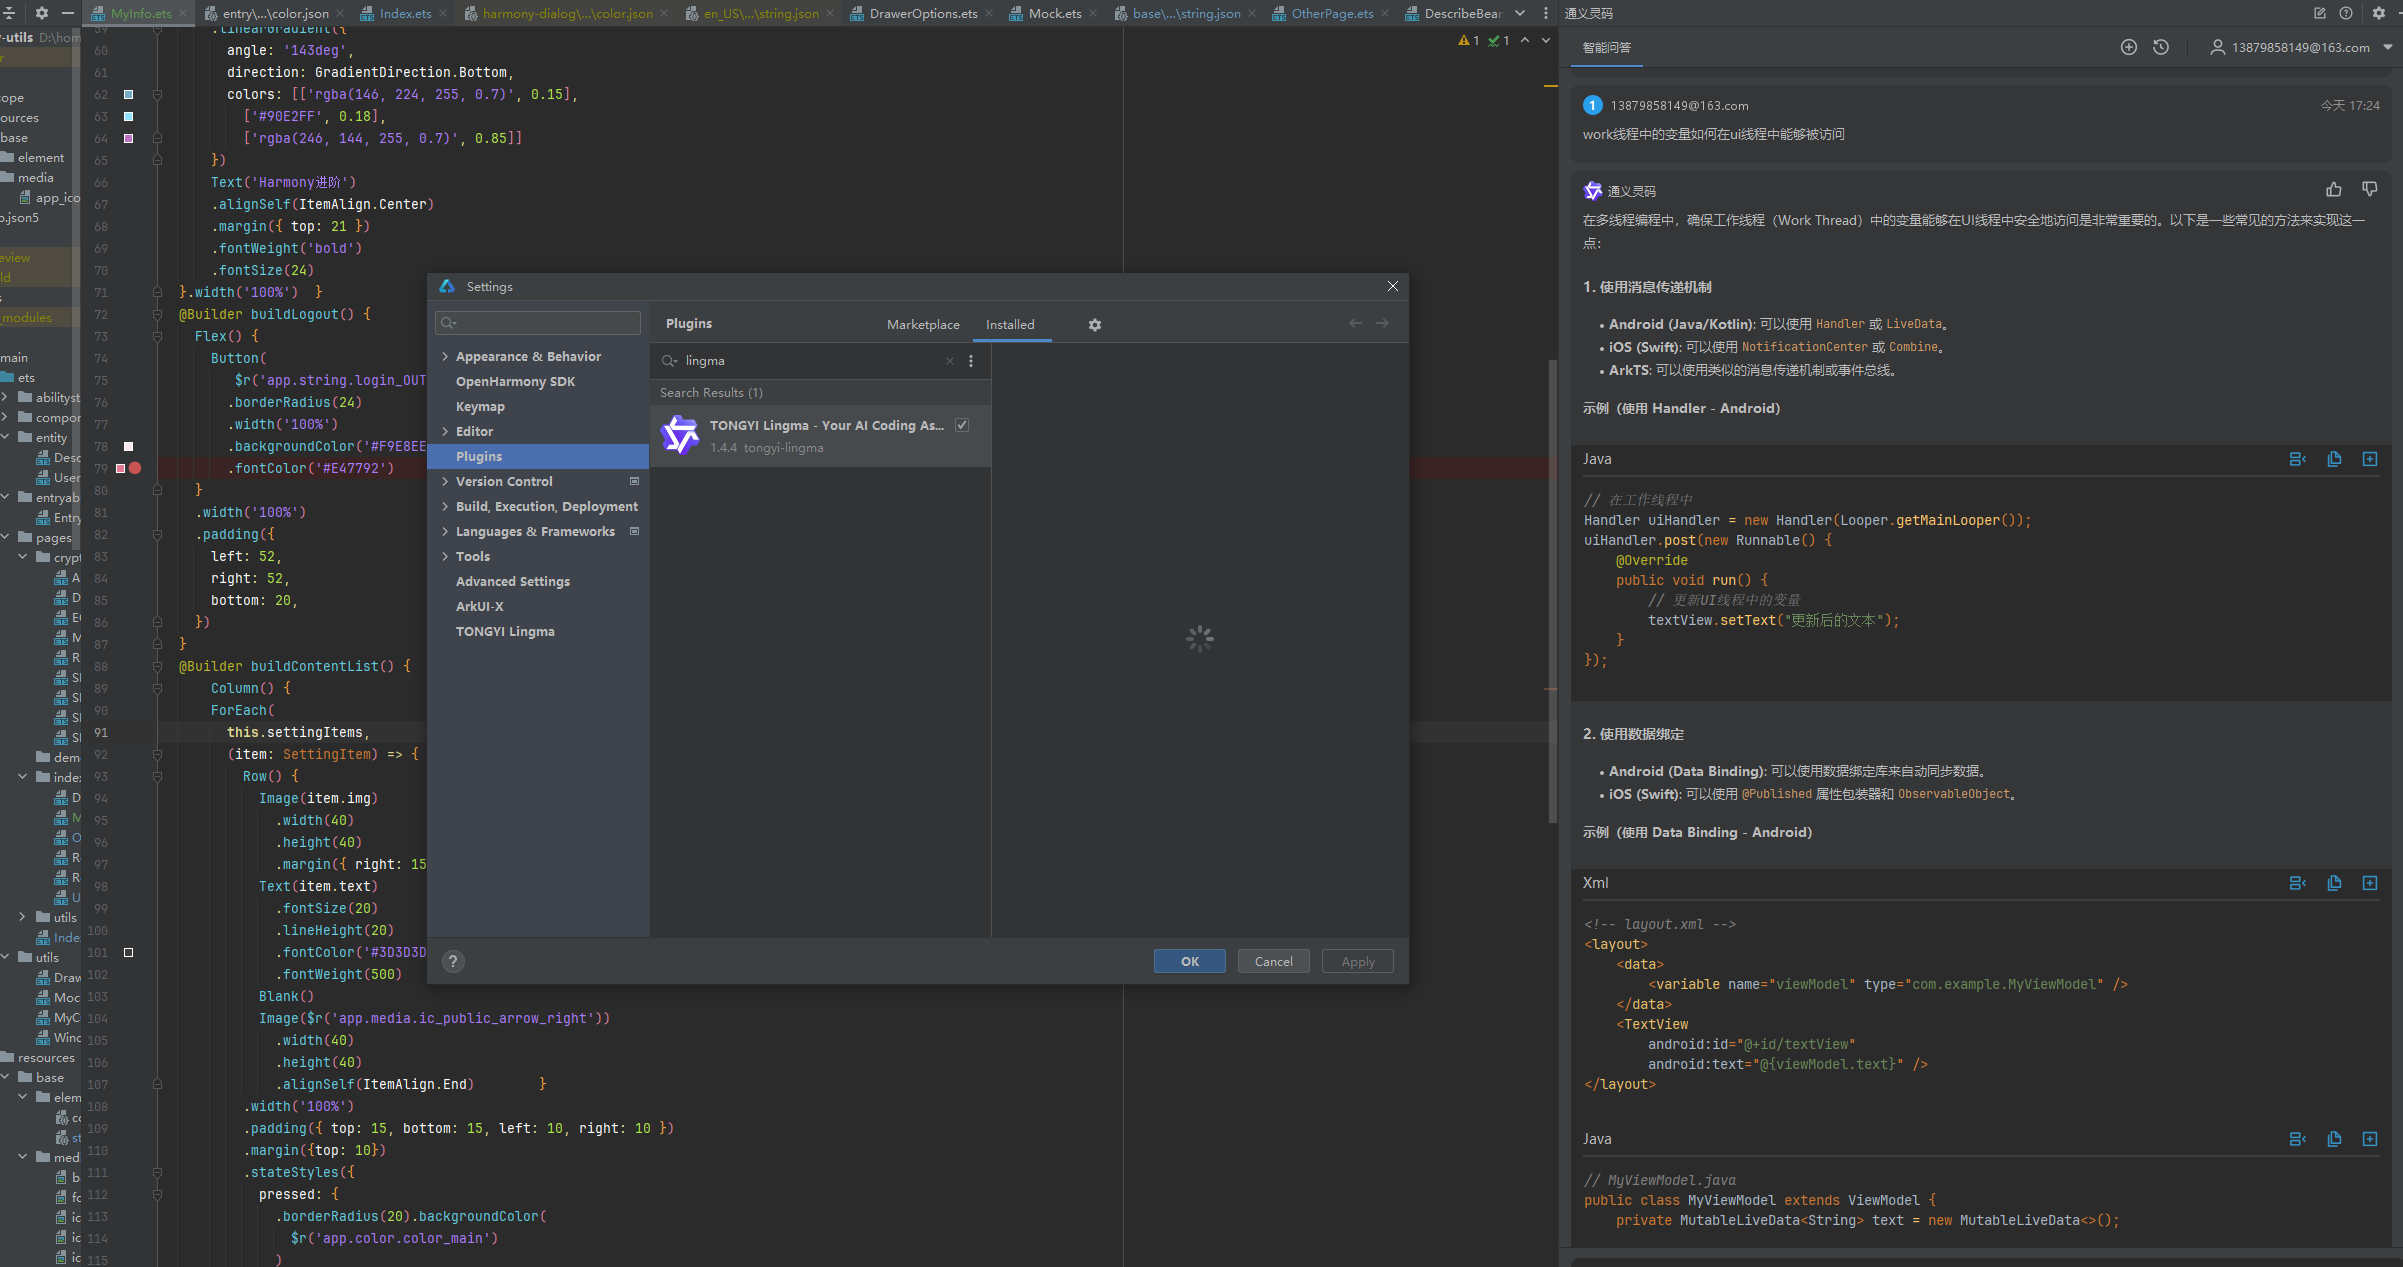Expand Appearance & Behavior settings
2403x1267 pixels.
pos(445,357)
